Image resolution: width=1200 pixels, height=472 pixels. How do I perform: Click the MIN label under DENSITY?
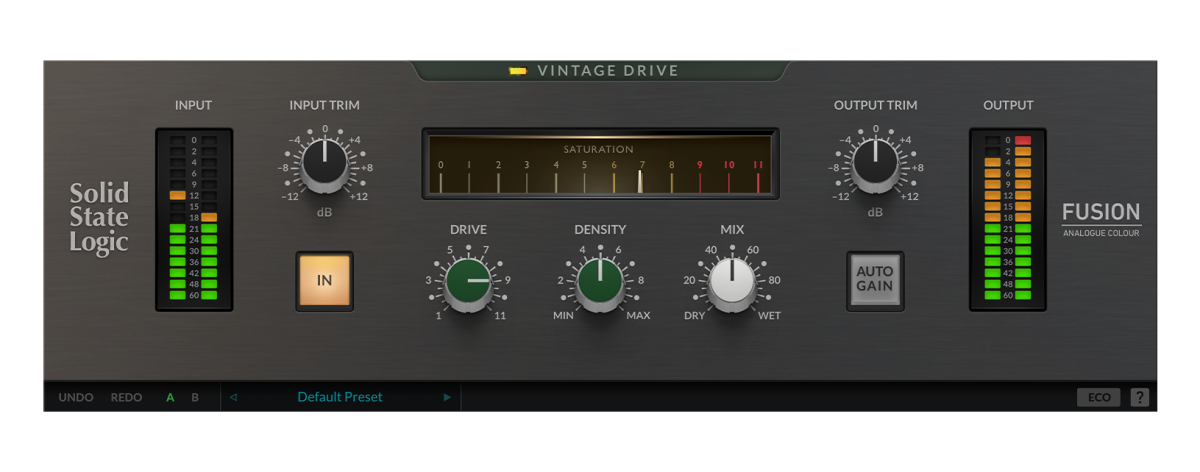point(563,316)
